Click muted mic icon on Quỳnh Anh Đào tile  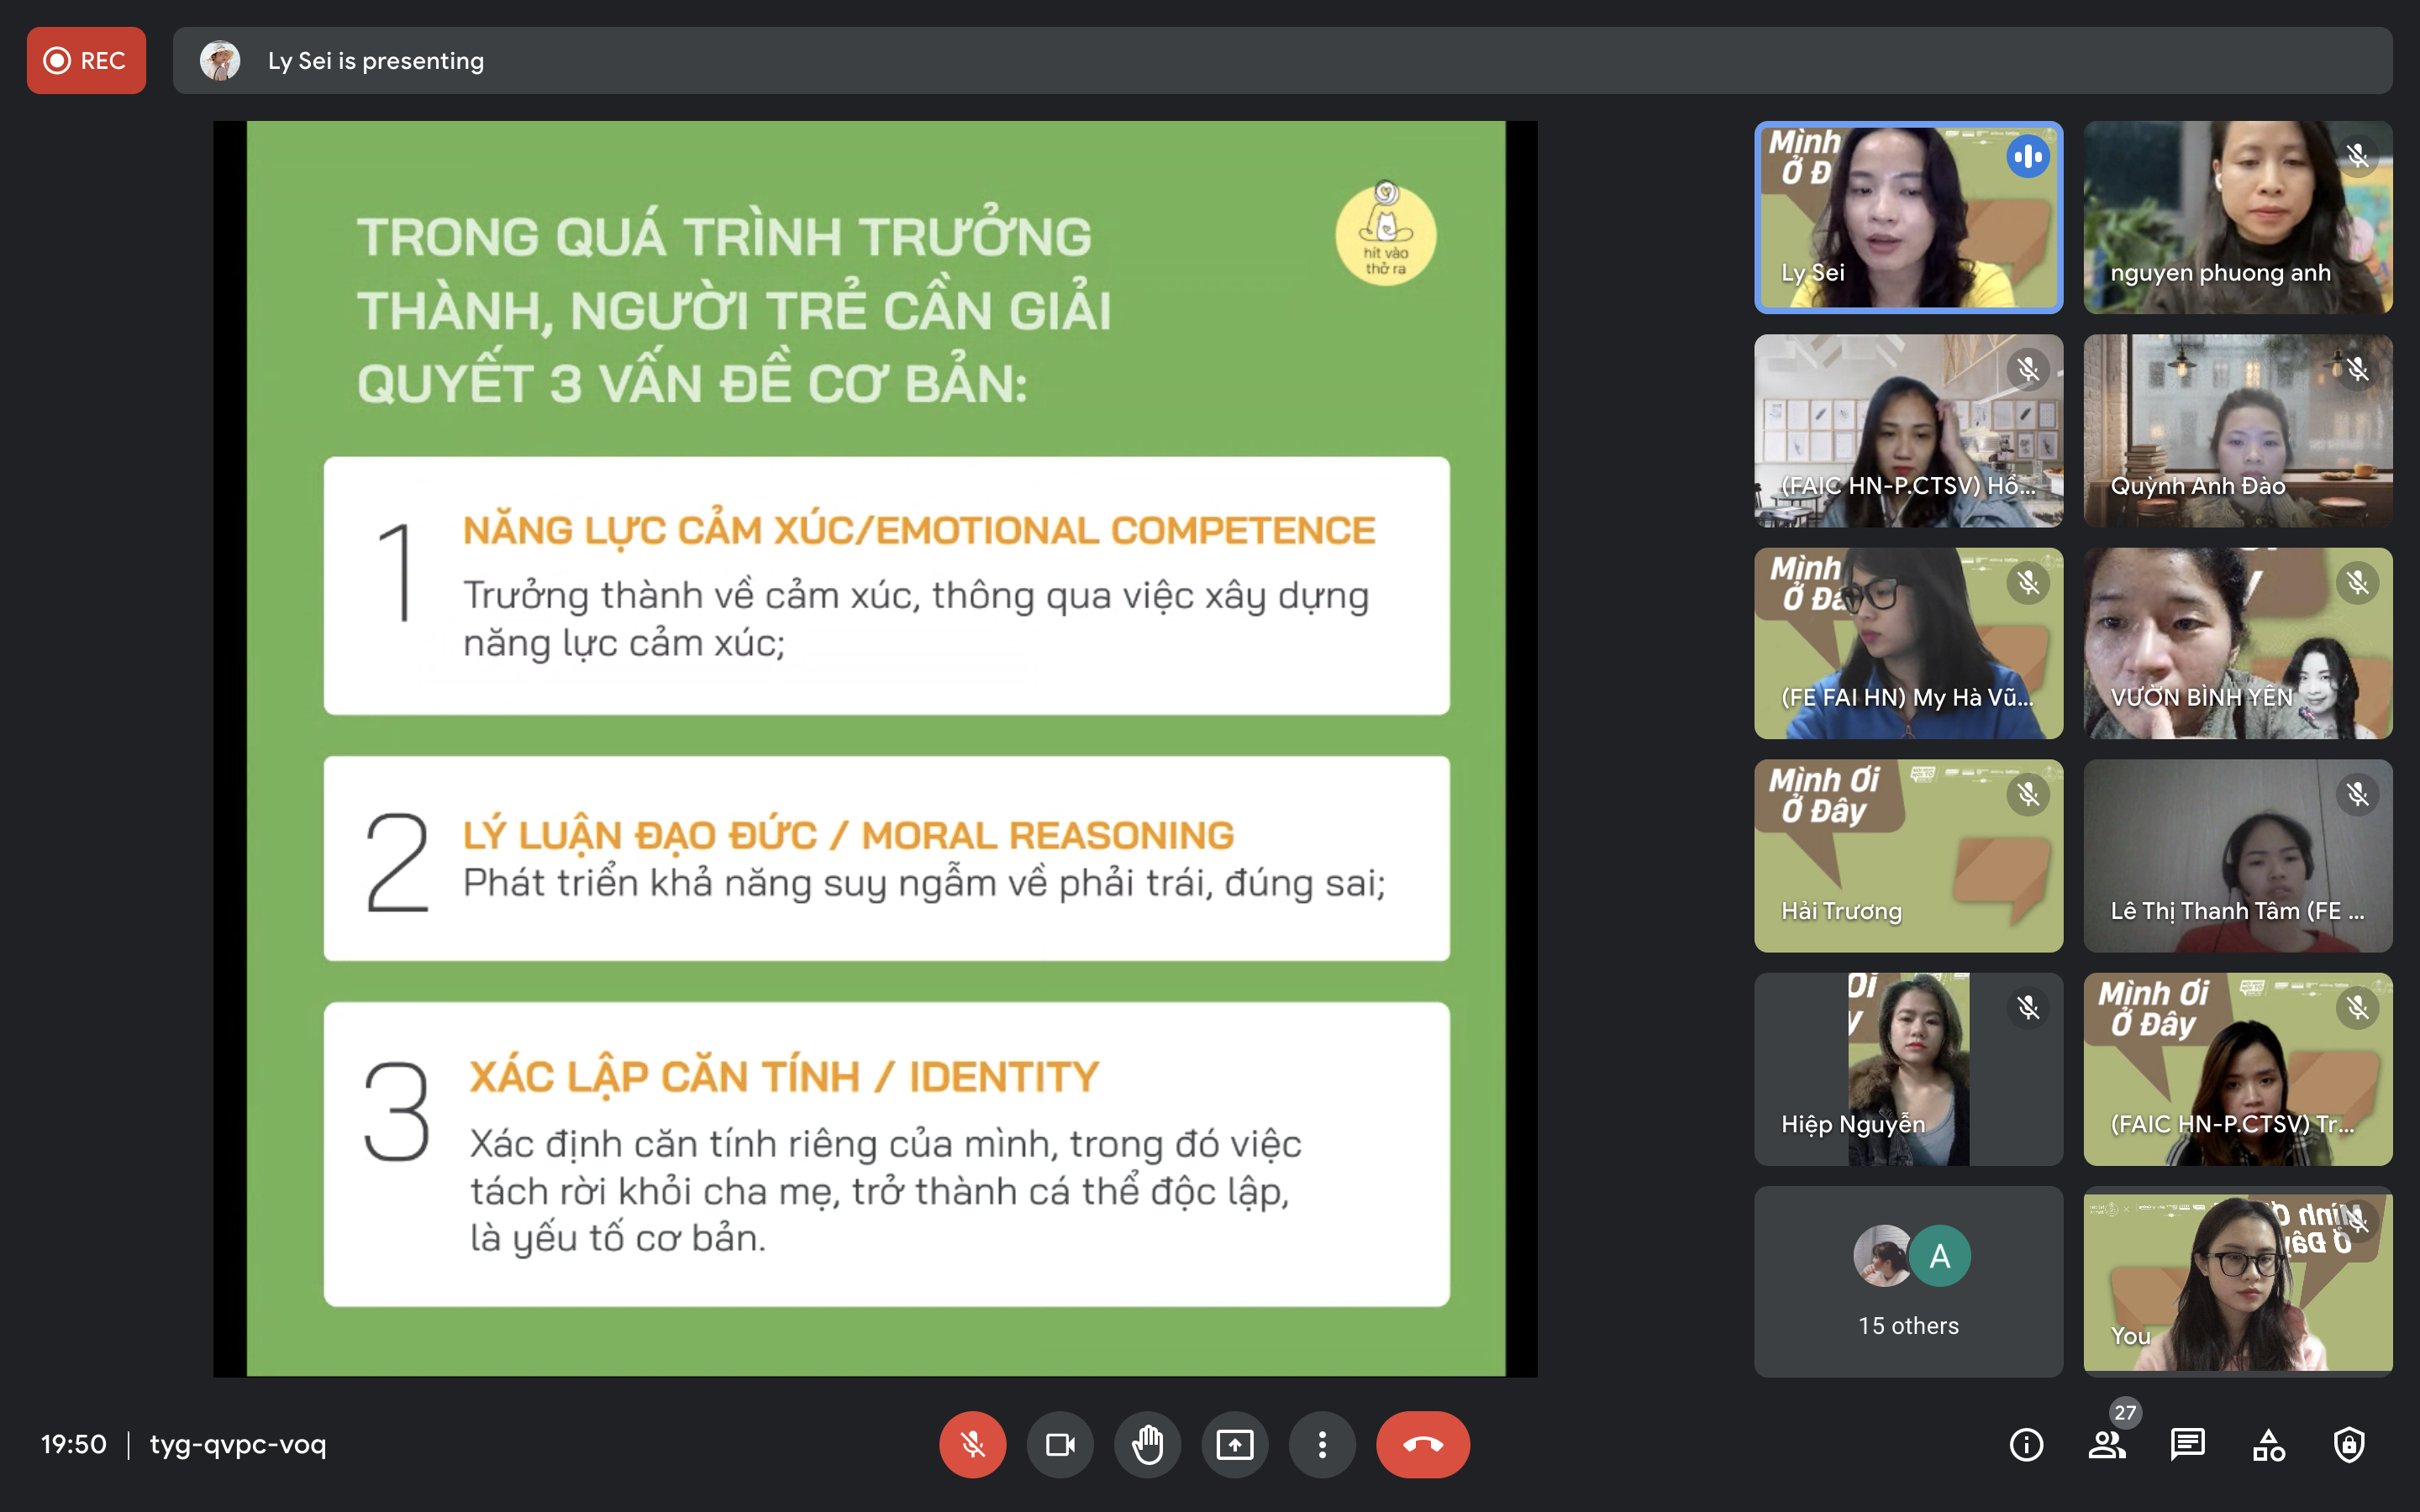click(x=2357, y=369)
